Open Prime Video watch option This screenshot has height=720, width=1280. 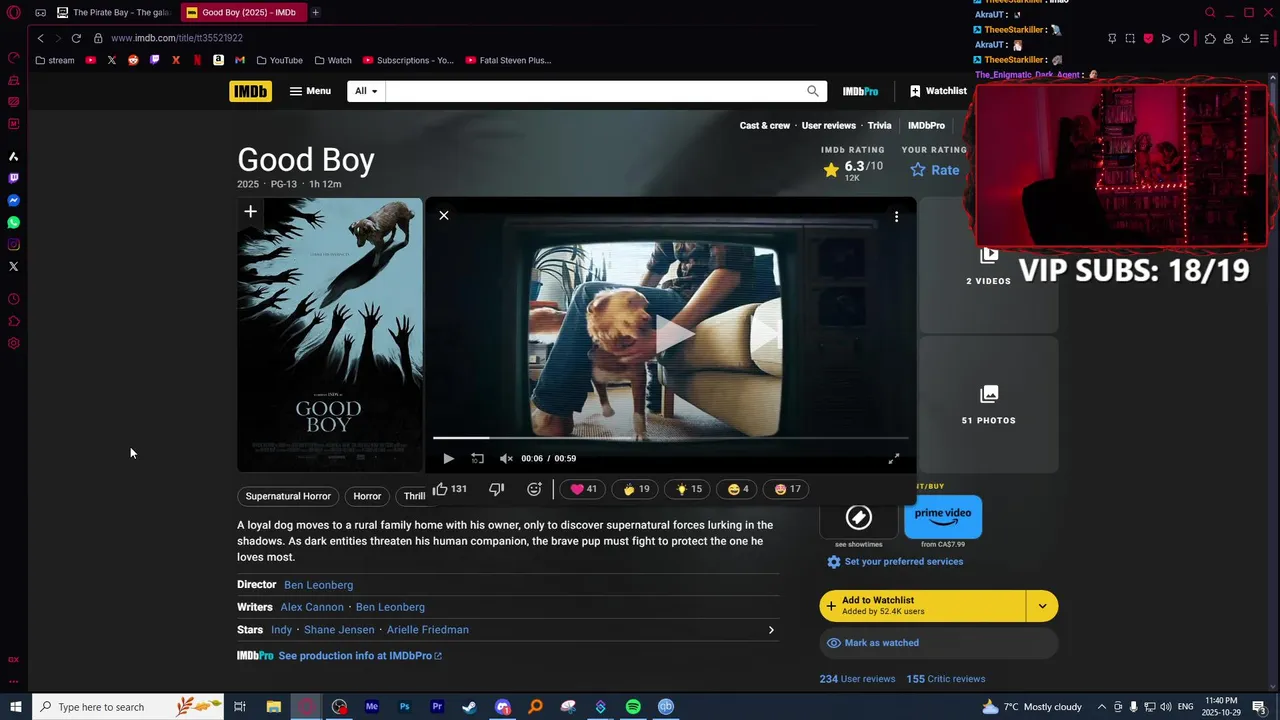(x=943, y=517)
